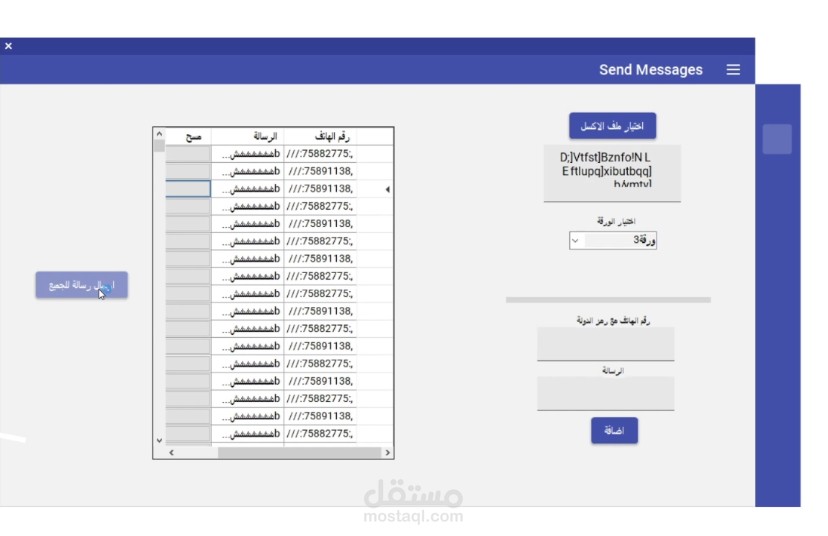Image resolution: width=828 pixels, height=536 pixels.
Task: Click the الرسالة column header in table
Action: [x=248, y=137]
